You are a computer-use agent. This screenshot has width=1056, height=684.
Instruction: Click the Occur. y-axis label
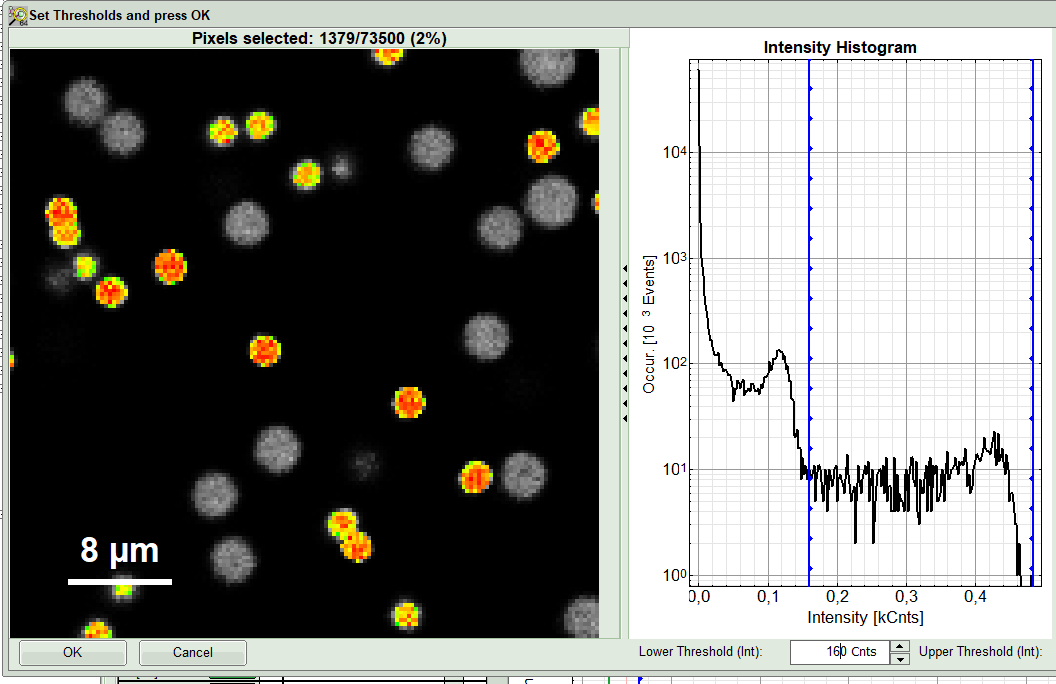(x=649, y=325)
